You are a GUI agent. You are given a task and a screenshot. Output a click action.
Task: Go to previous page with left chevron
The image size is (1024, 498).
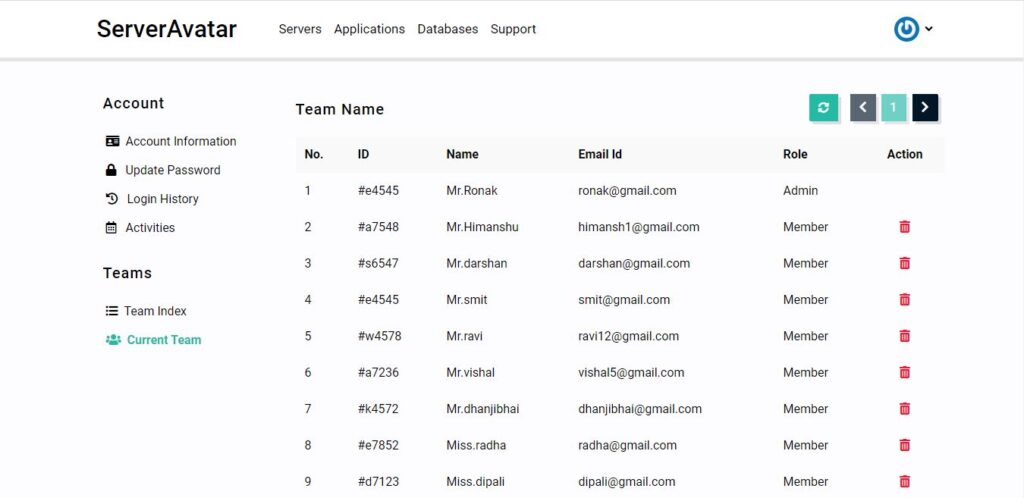863,108
